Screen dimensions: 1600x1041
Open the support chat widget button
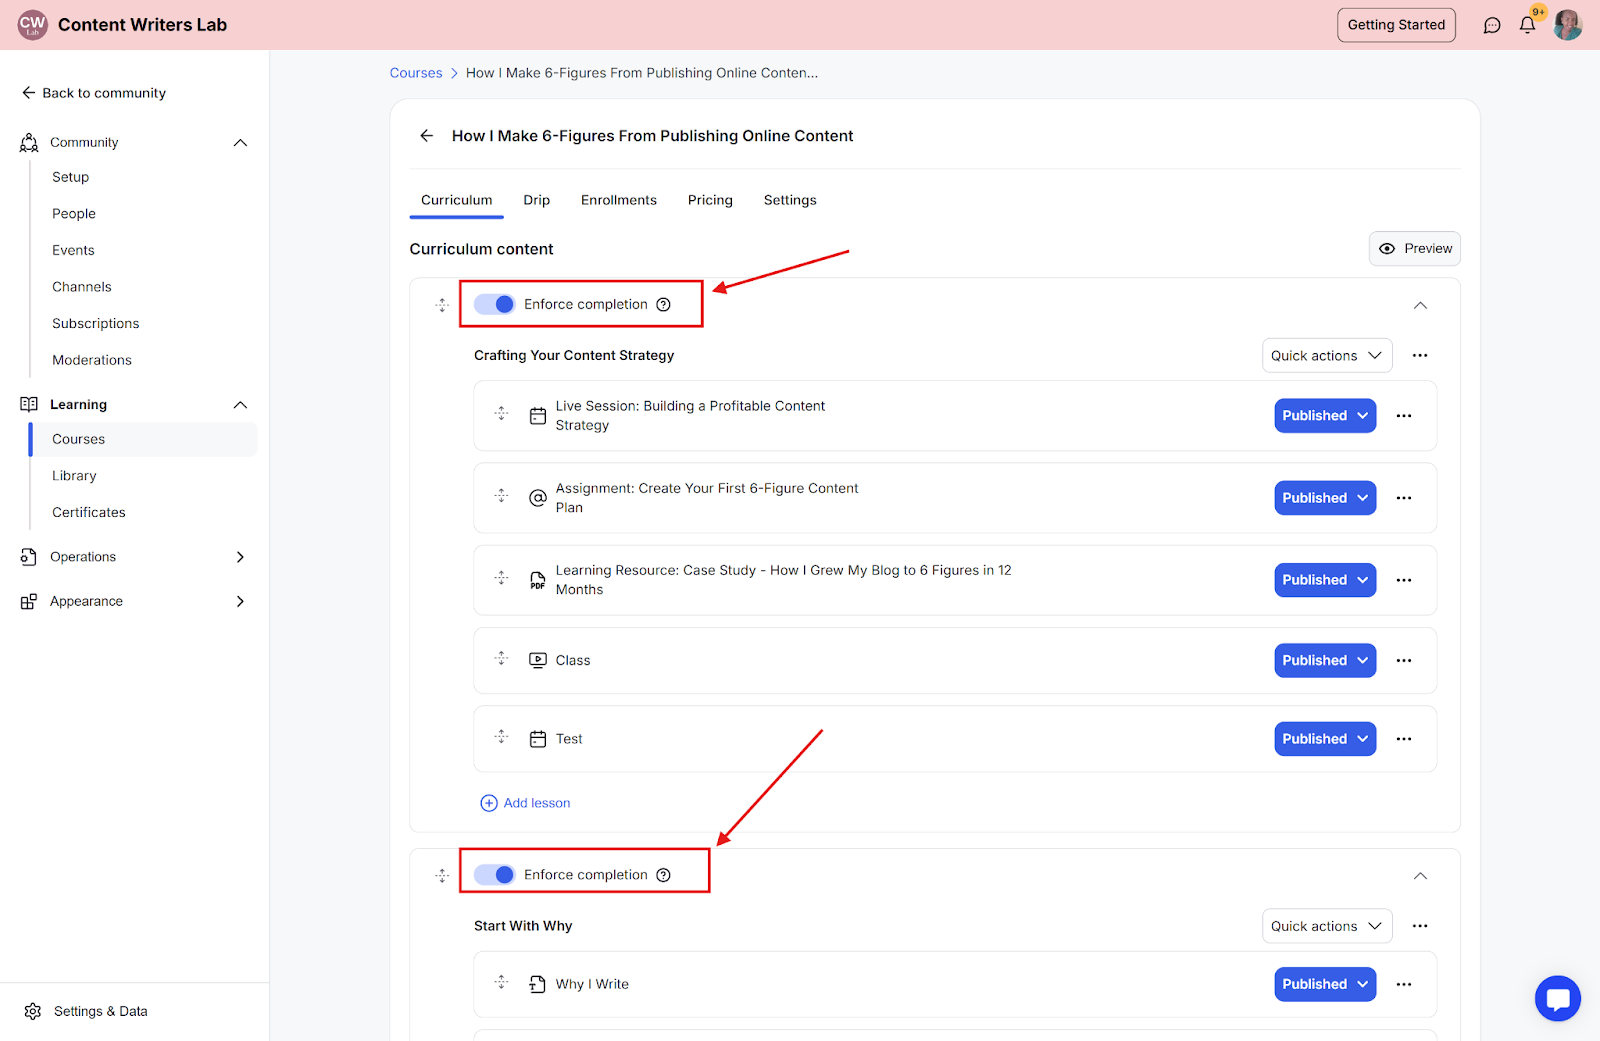point(1557,998)
